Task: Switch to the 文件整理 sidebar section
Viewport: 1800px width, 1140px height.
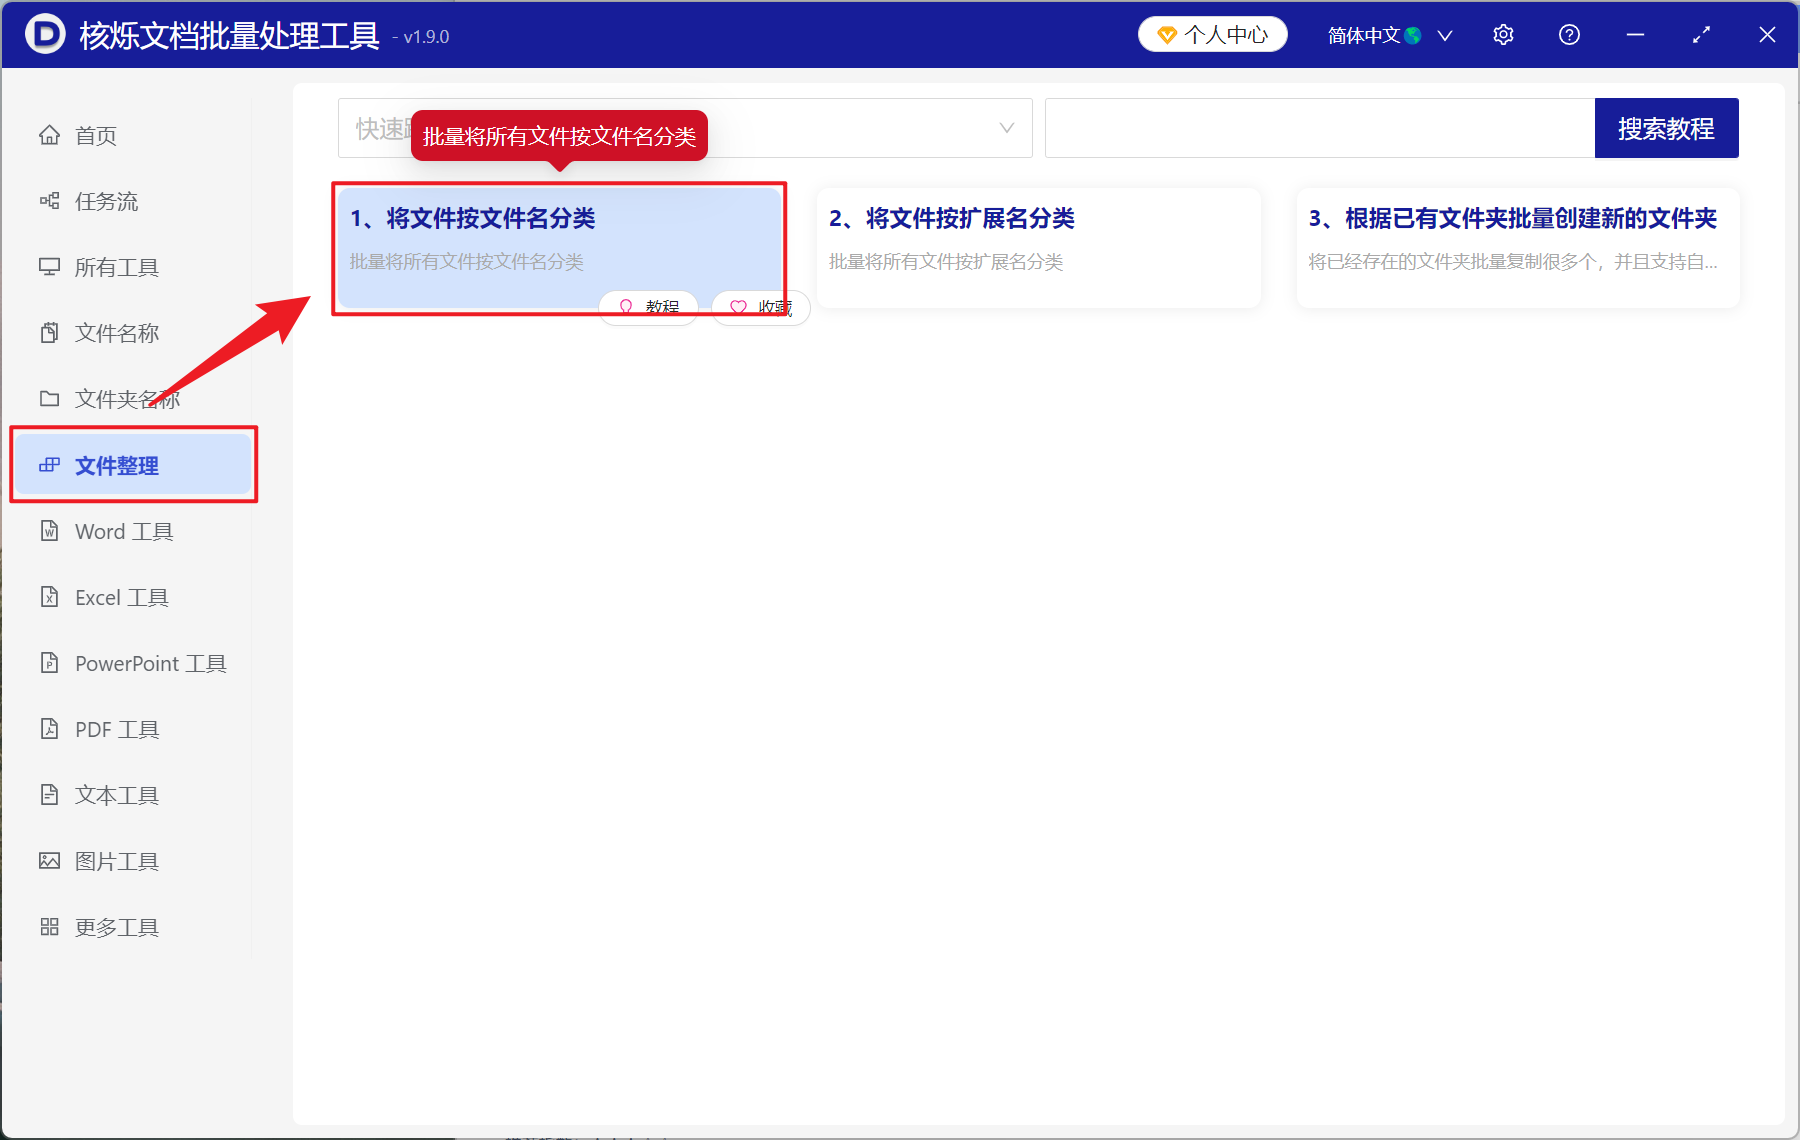Action: [115, 465]
